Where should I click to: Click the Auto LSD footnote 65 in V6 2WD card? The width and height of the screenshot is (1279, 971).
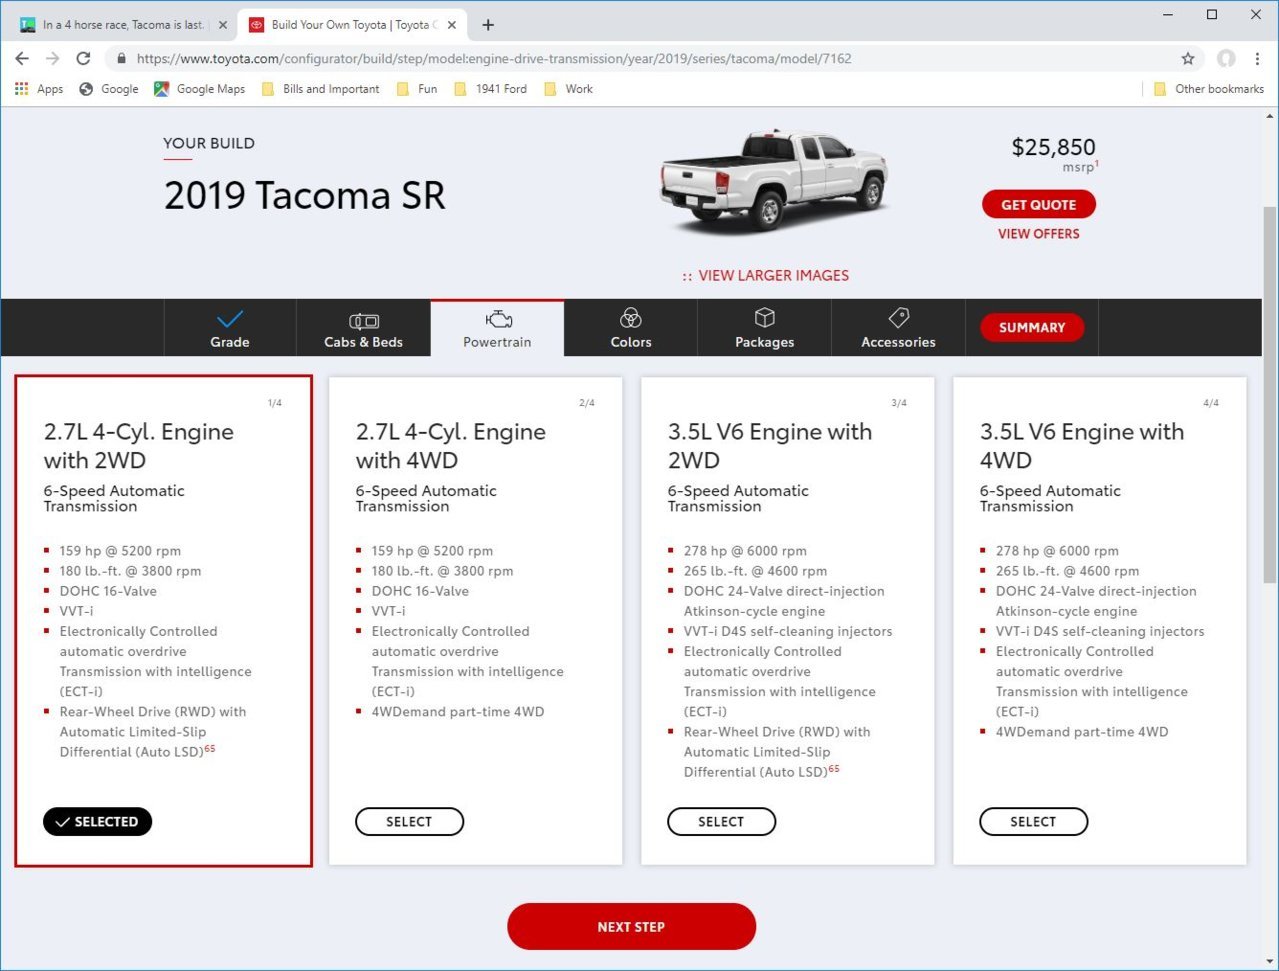[834, 768]
